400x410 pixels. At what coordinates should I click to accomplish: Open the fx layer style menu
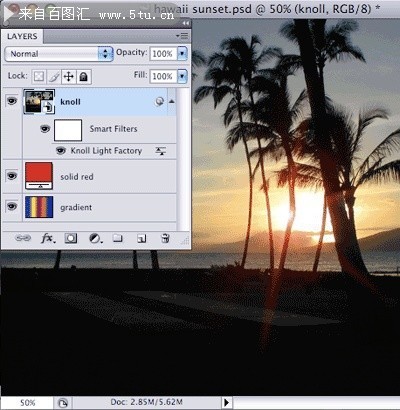tap(48, 238)
